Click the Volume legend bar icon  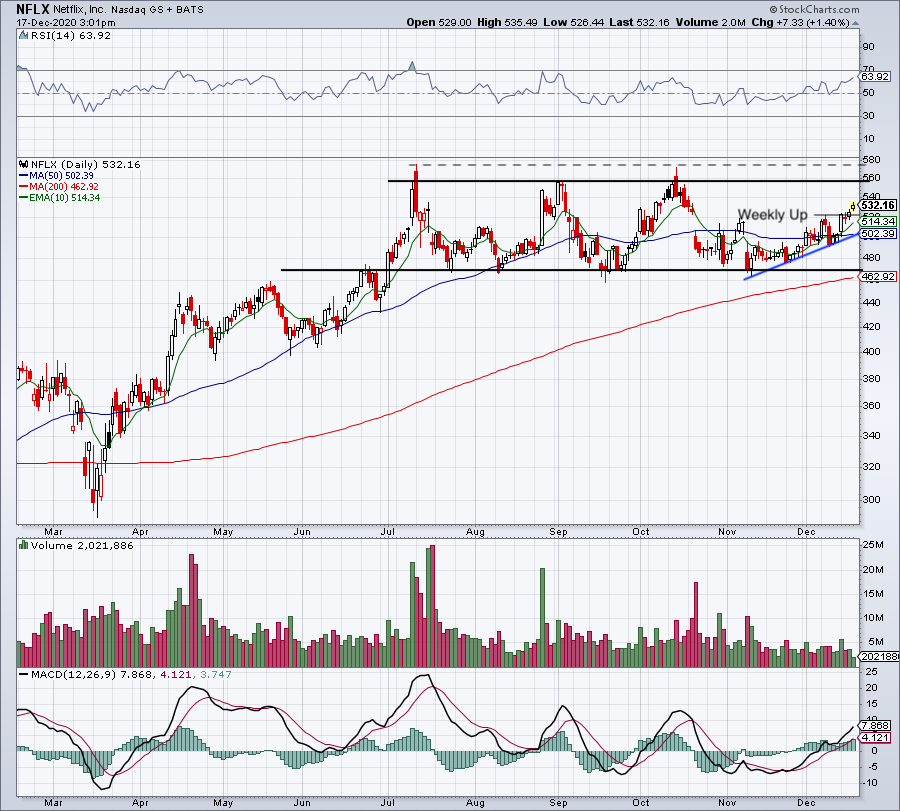[x=24, y=545]
